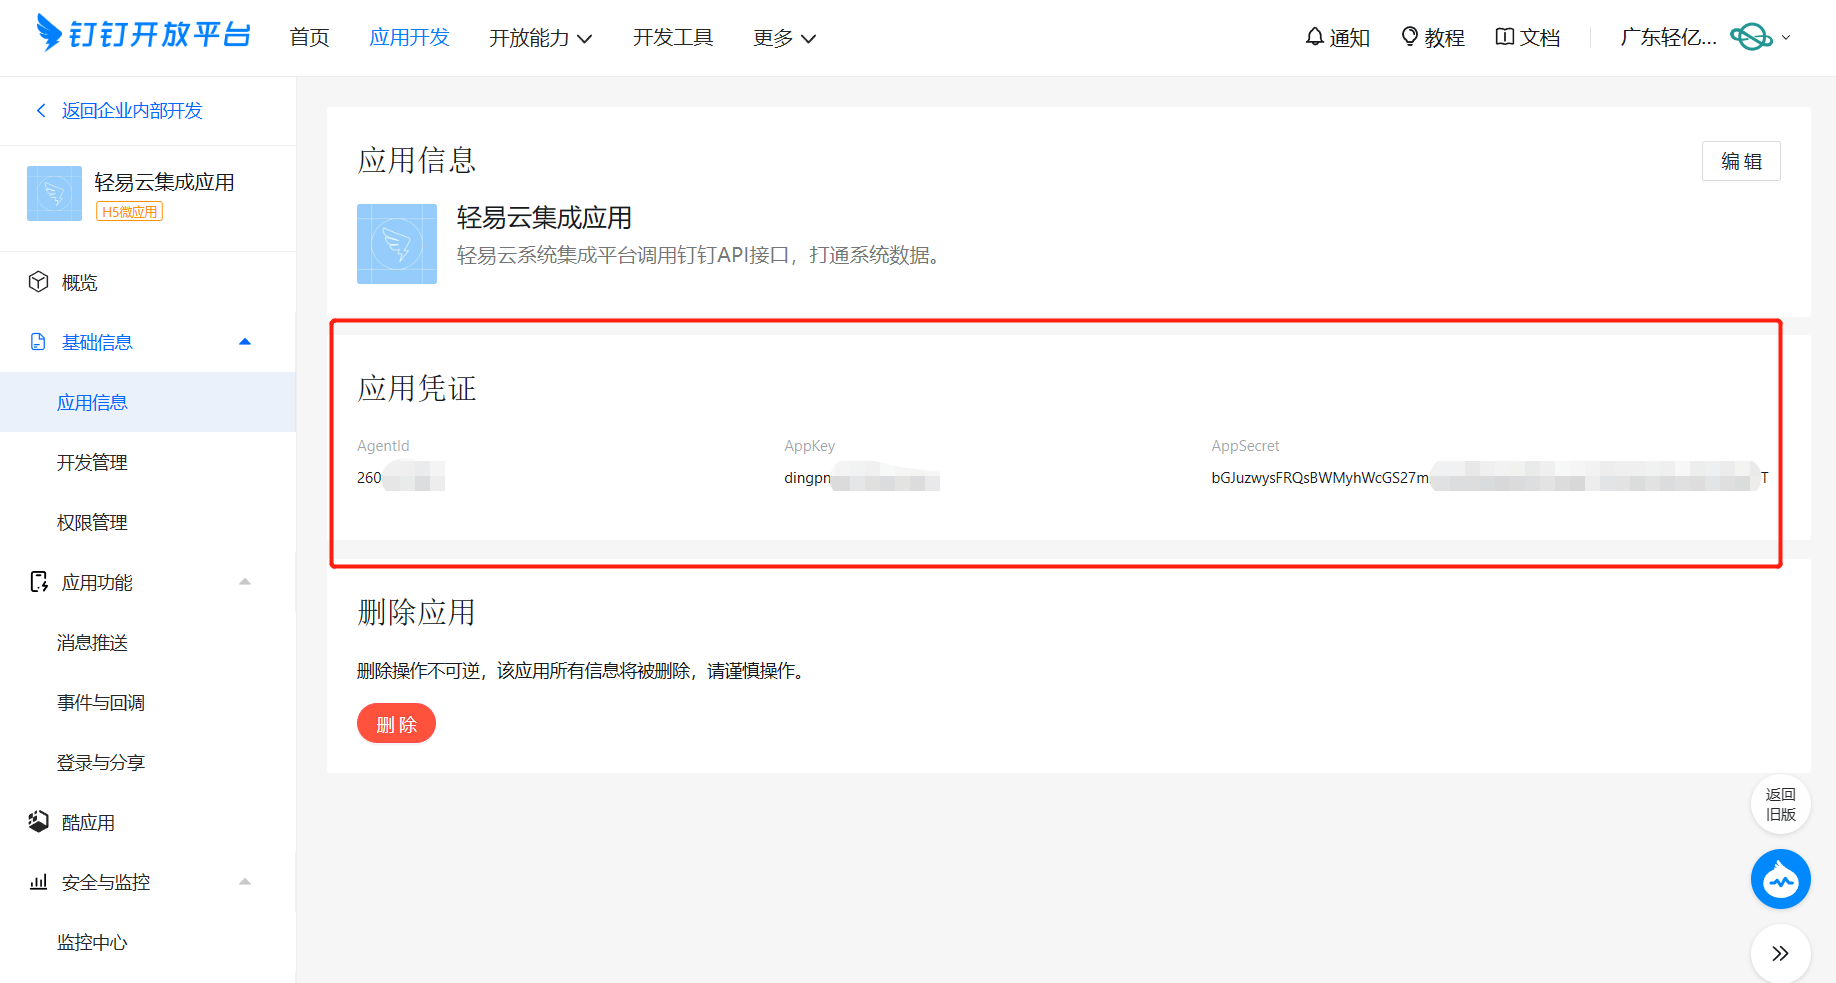This screenshot has height=983, width=1836.
Task: Click the 应用功能 phone icon
Action: pos(38,582)
